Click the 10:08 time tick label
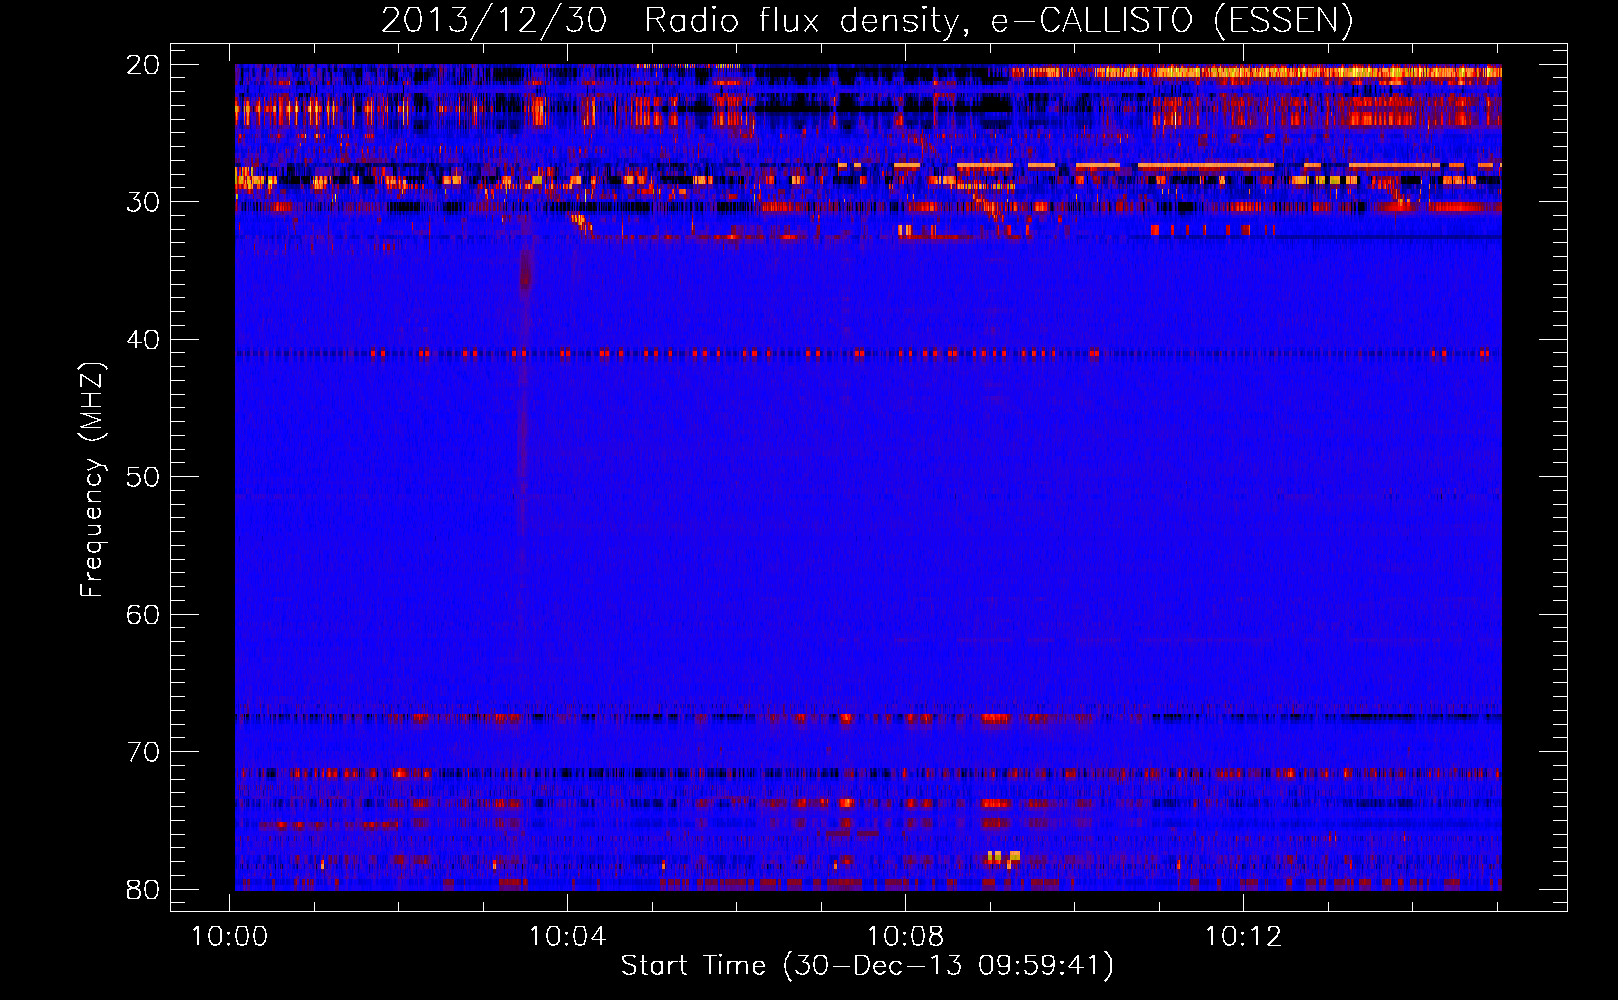1618x1000 pixels. [905, 937]
